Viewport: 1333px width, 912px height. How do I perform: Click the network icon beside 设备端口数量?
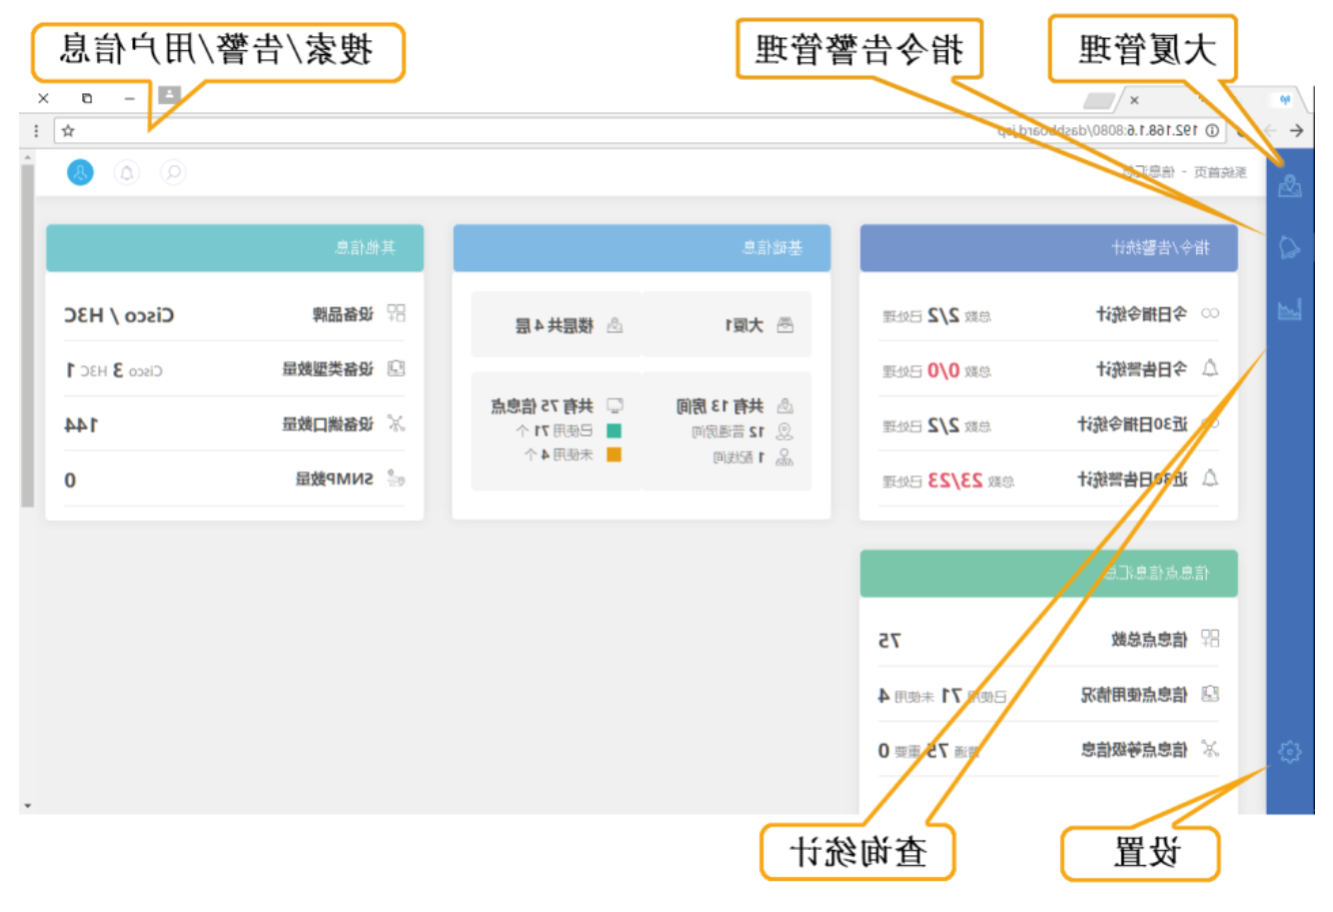(396, 424)
